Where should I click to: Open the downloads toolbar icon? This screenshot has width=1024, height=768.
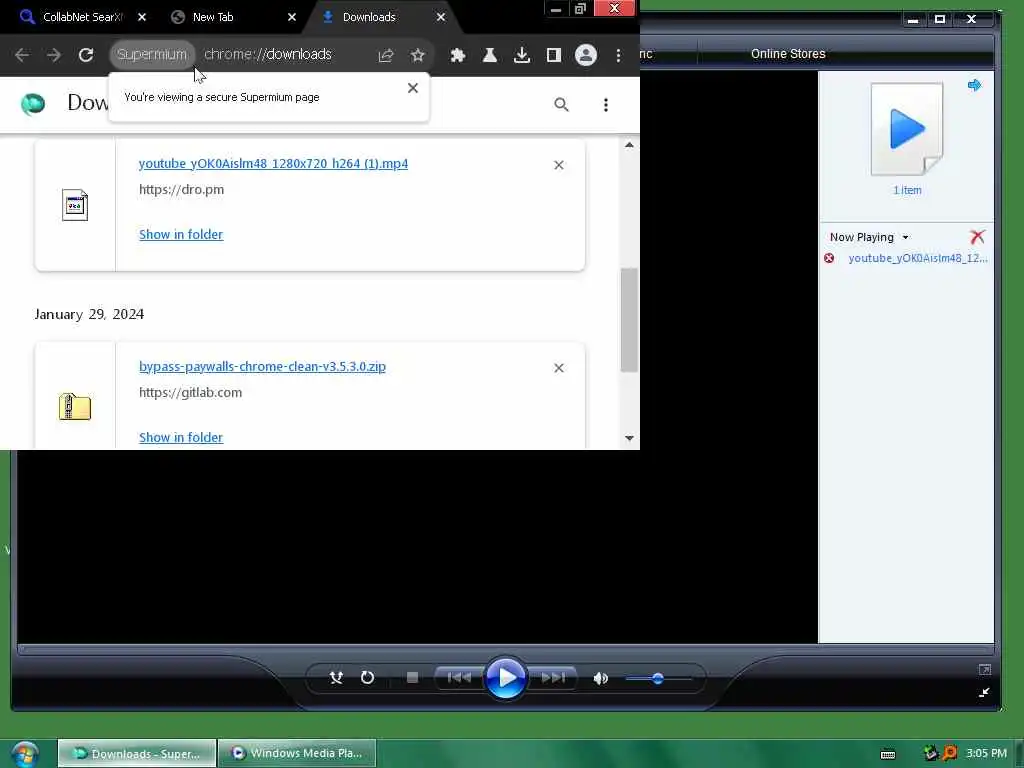[522, 56]
